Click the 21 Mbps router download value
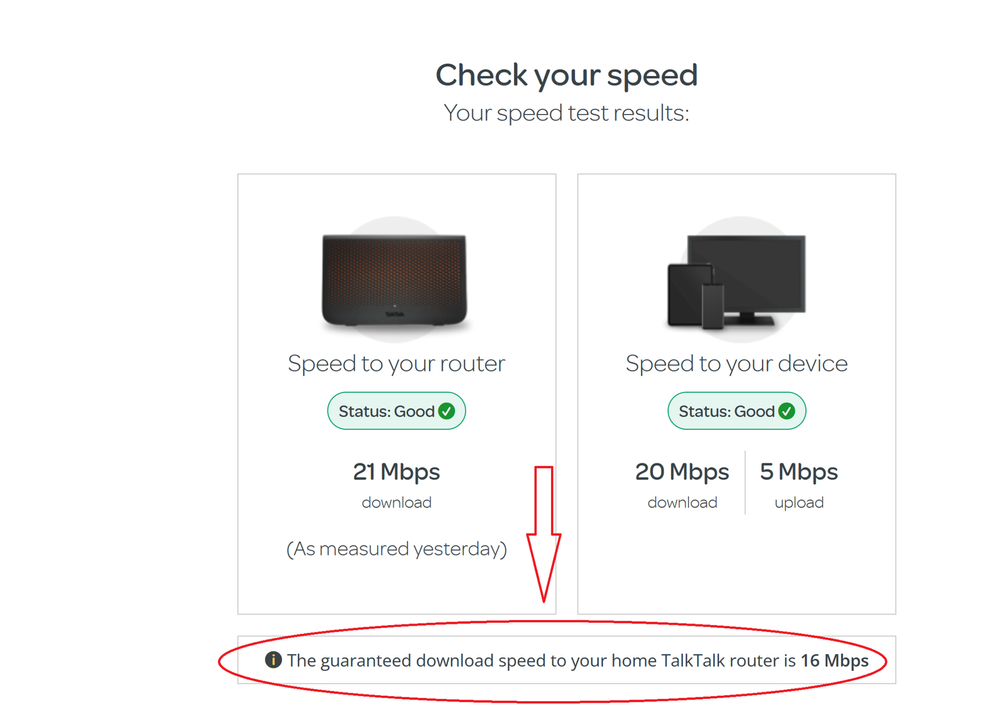Viewport: 999px width, 716px height. pyautogui.click(x=396, y=471)
